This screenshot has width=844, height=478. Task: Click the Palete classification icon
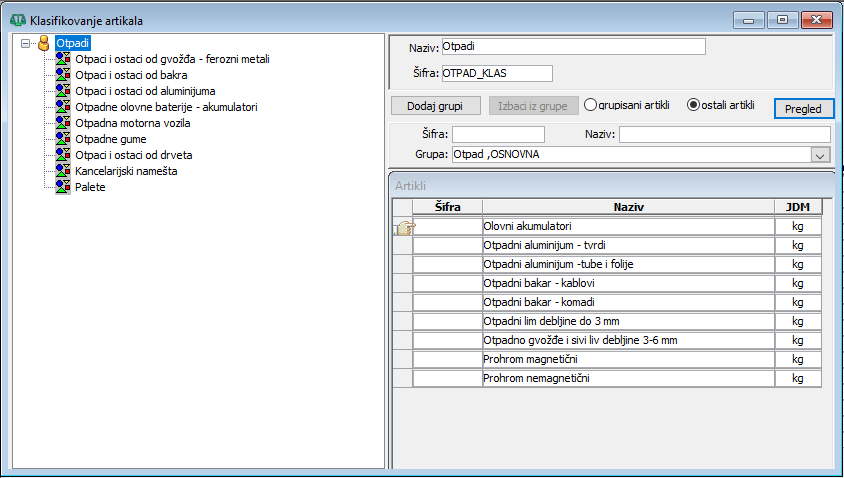point(62,187)
